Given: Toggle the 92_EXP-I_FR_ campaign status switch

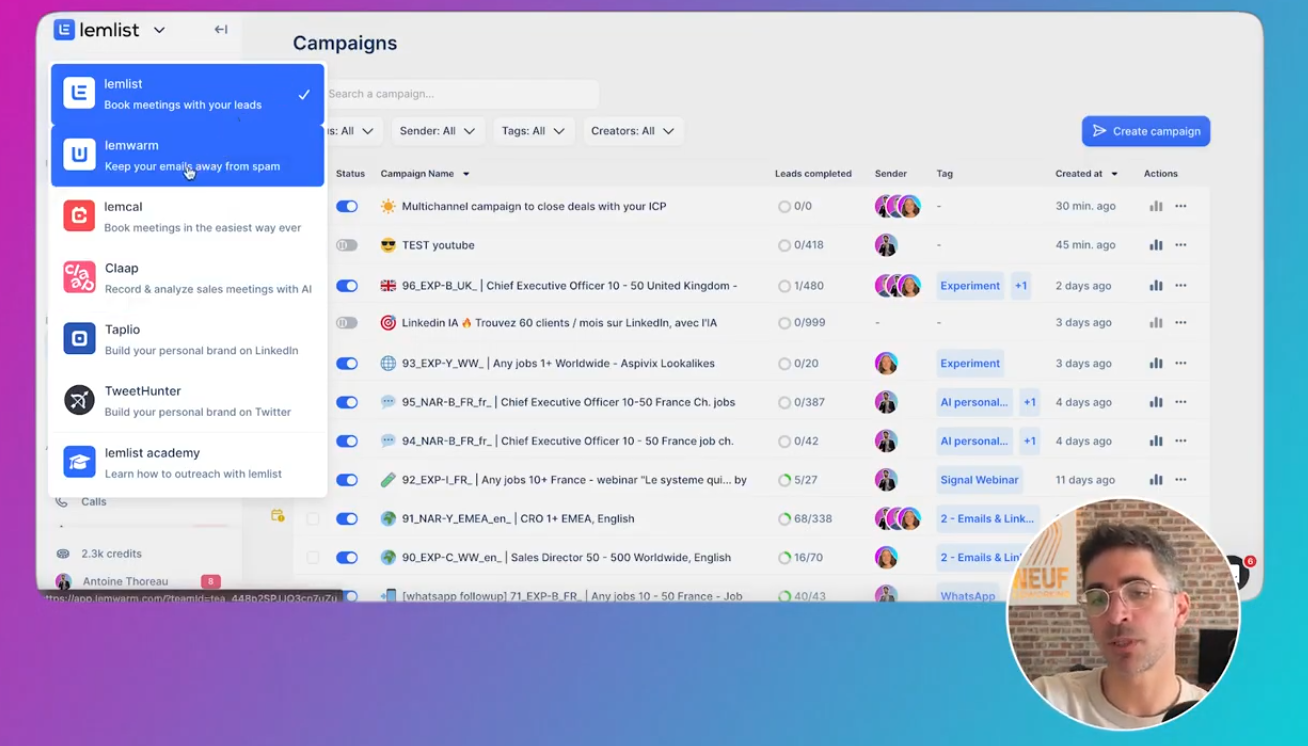Looking at the screenshot, I should pos(347,480).
